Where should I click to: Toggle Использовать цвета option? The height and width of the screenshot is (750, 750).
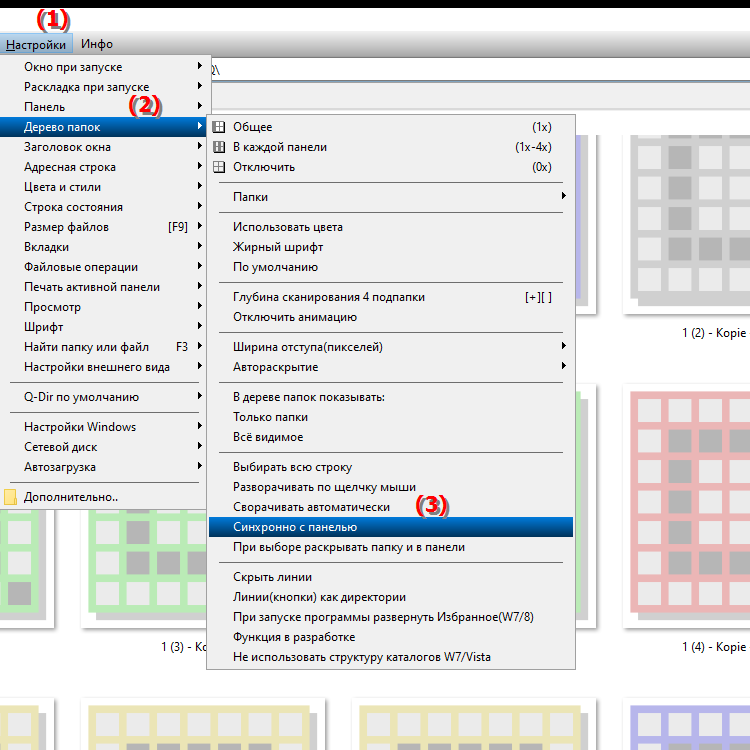[x=391, y=227]
